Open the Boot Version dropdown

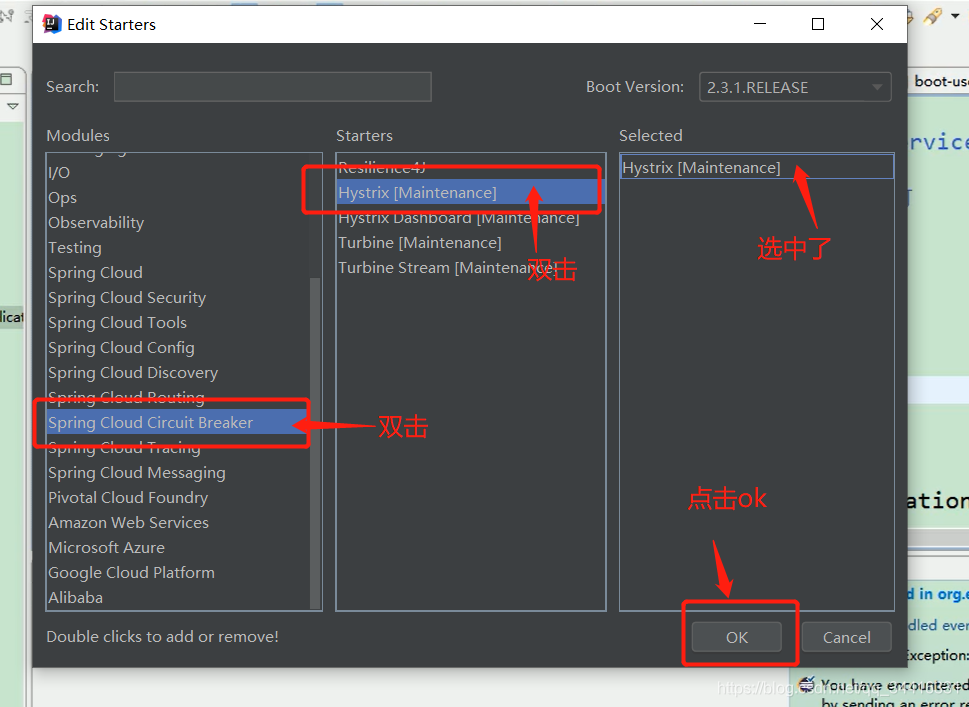coord(795,87)
